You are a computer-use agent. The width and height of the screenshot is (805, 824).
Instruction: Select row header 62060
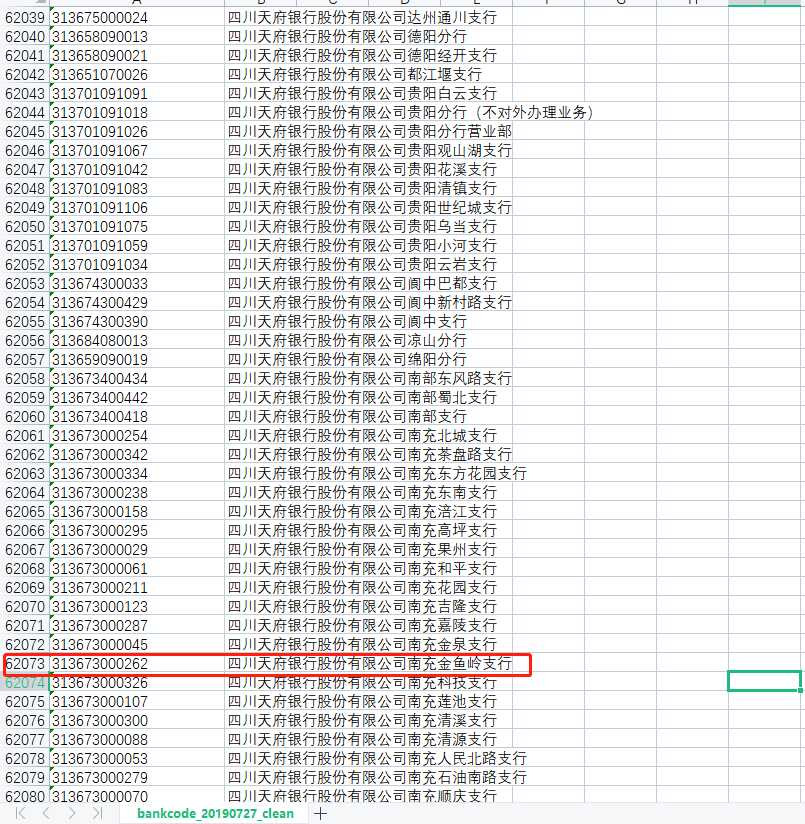click(25, 417)
